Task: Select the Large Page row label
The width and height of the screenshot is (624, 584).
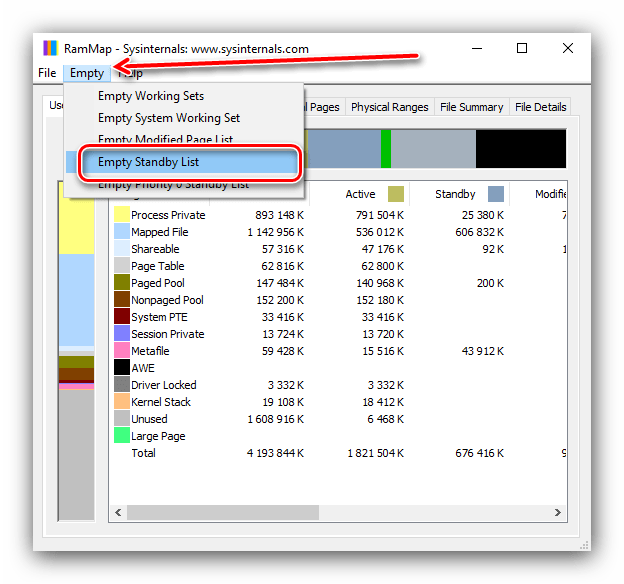Action: tap(158, 436)
